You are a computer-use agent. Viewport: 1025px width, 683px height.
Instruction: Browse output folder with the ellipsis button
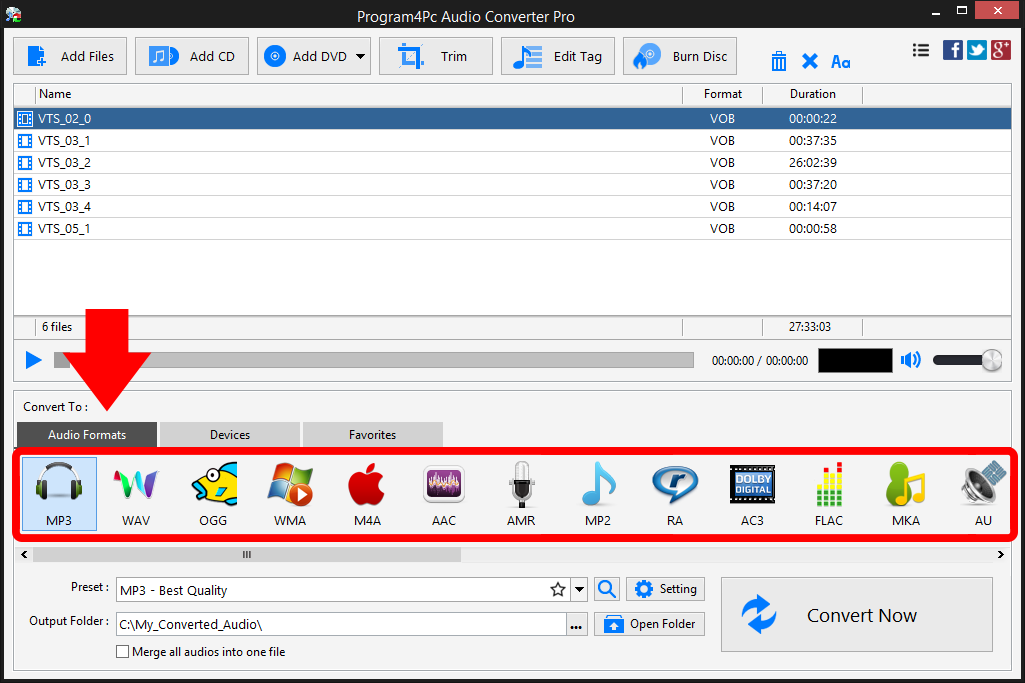(576, 623)
